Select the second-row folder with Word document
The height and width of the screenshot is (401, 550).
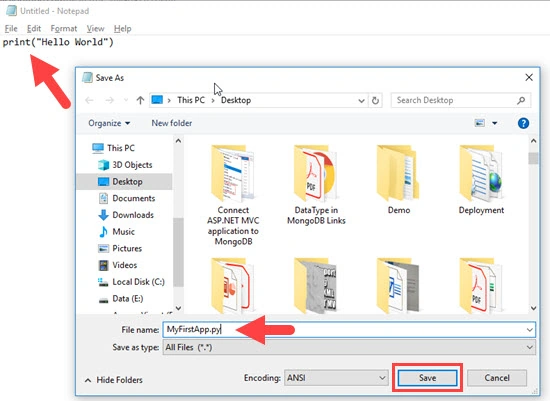tap(398, 286)
